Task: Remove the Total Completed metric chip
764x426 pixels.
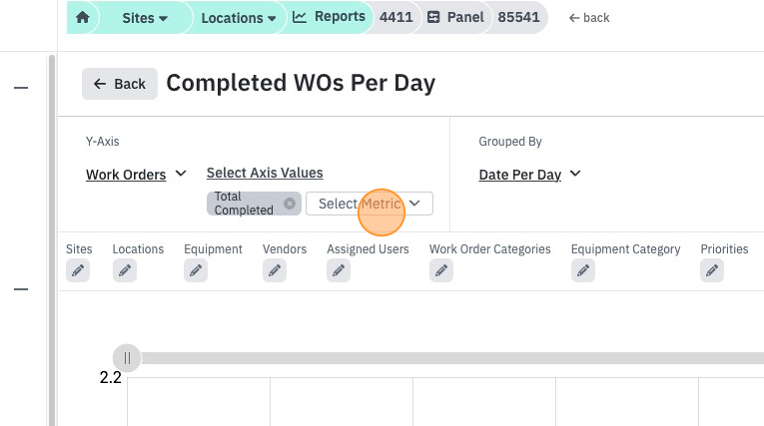Action: click(x=289, y=203)
